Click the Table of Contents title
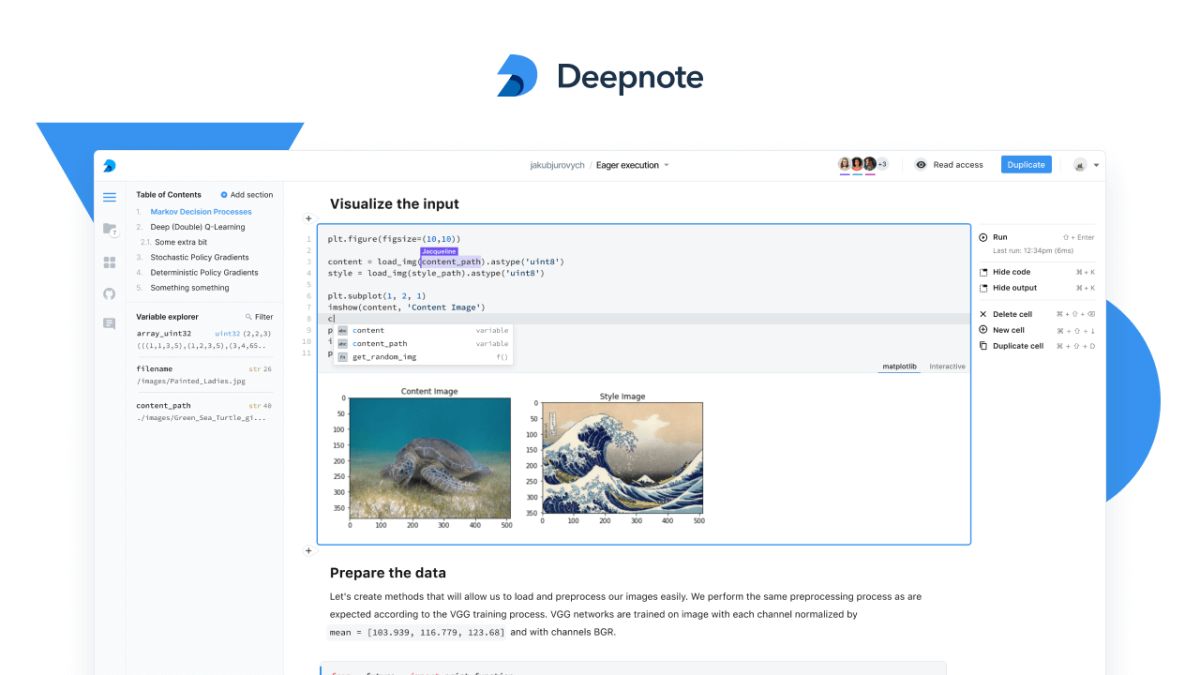Viewport: 1200px width, 675px height. 169,195
